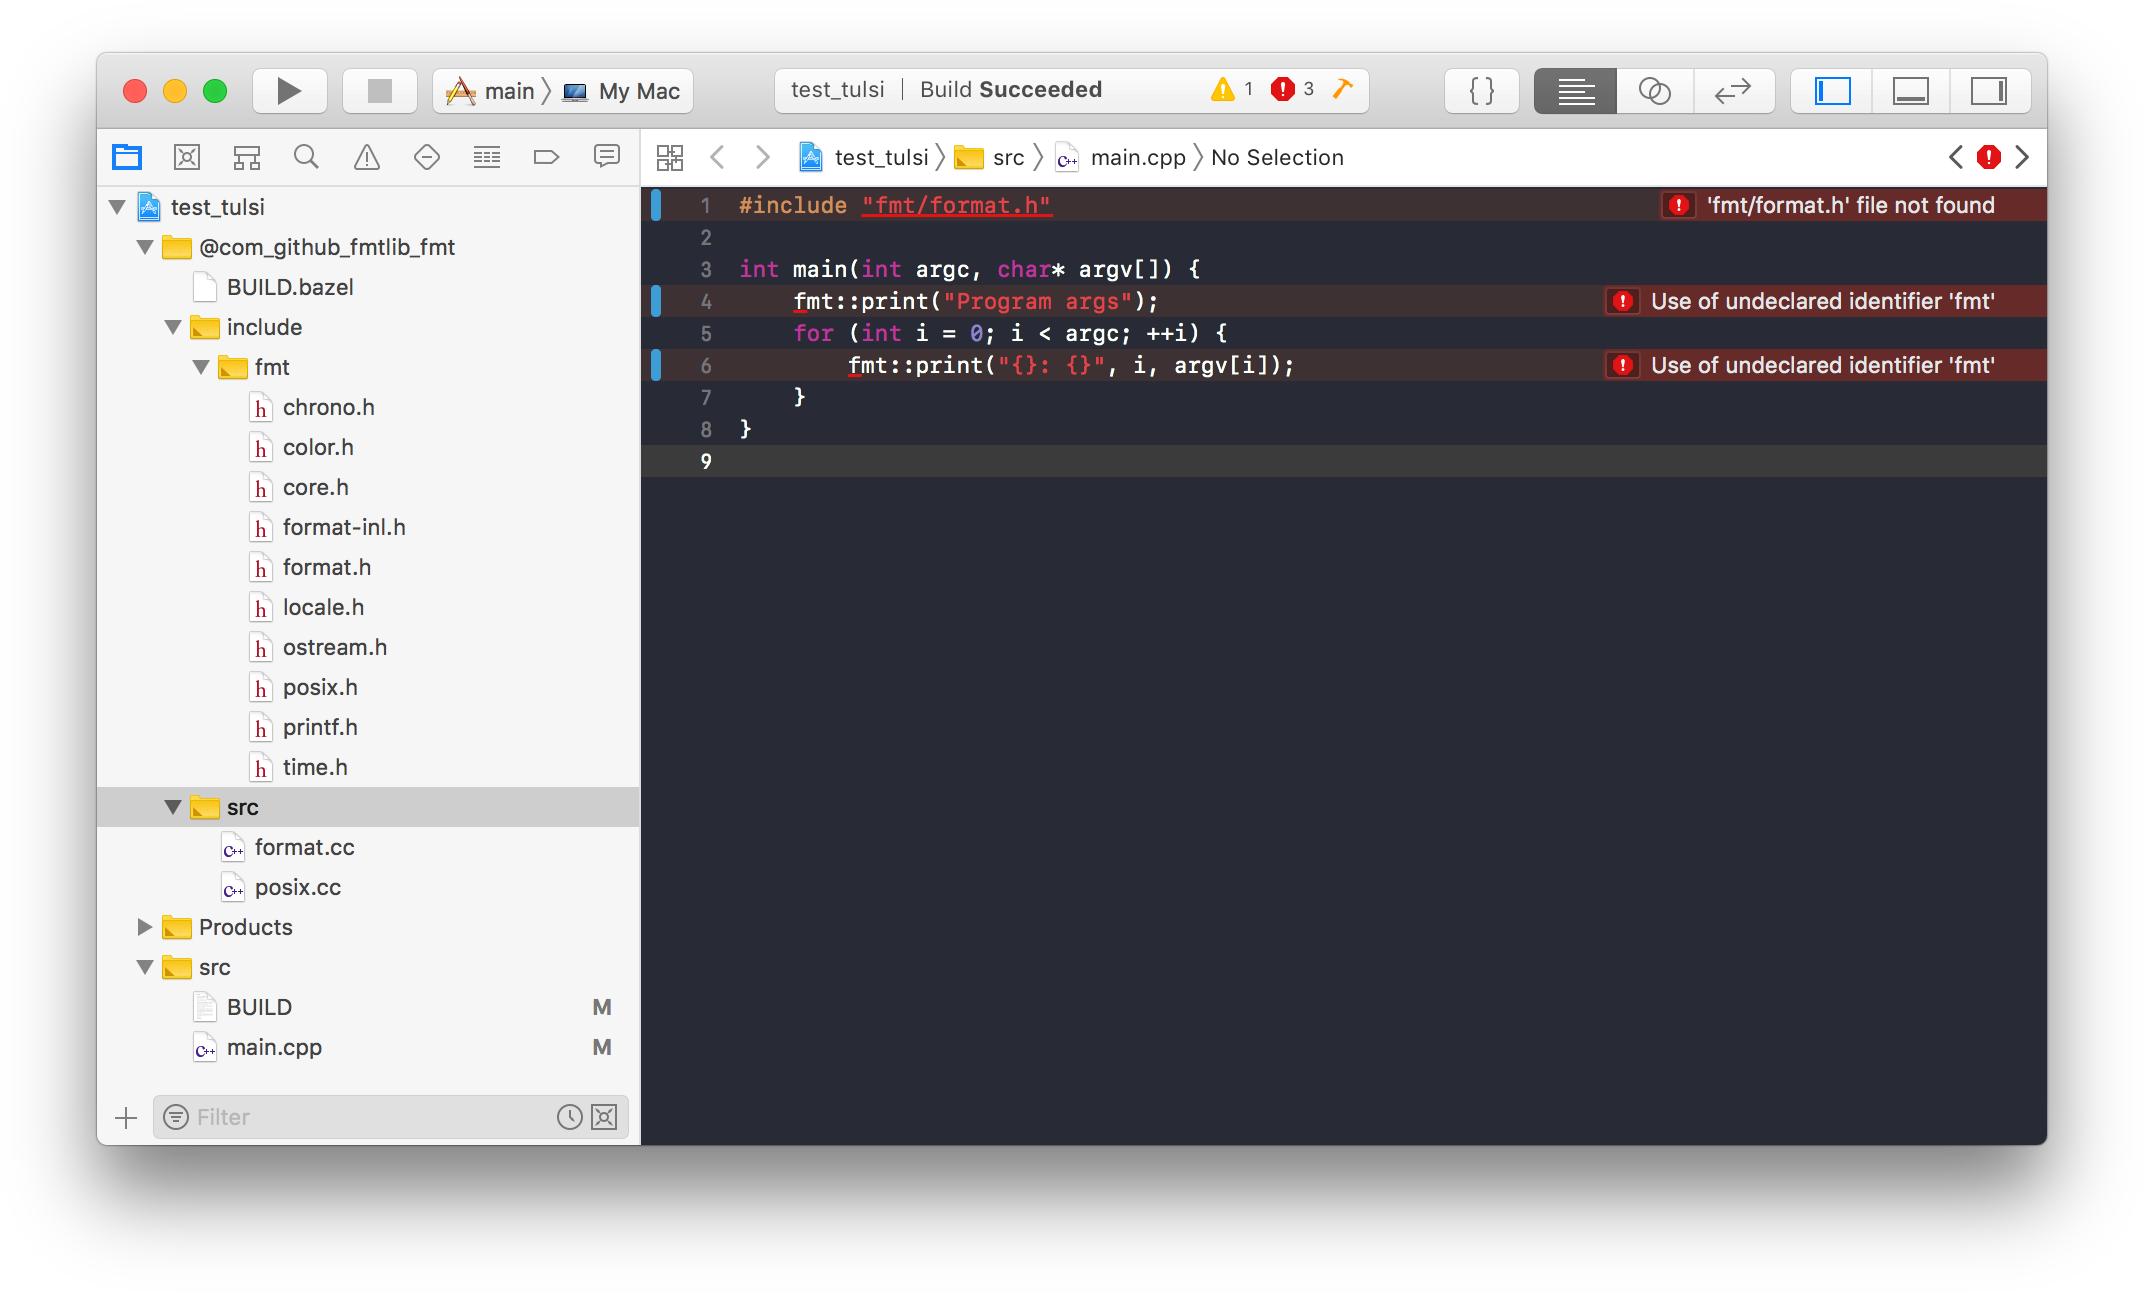Collapse the selected src folder under fmtlib

point(173,807)
